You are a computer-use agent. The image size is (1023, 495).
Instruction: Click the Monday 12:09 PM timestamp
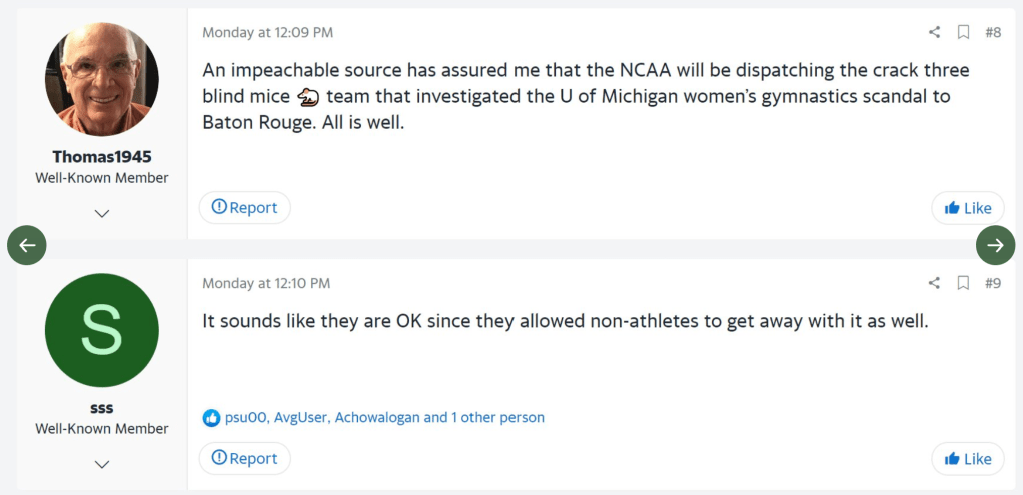(267, 32)
